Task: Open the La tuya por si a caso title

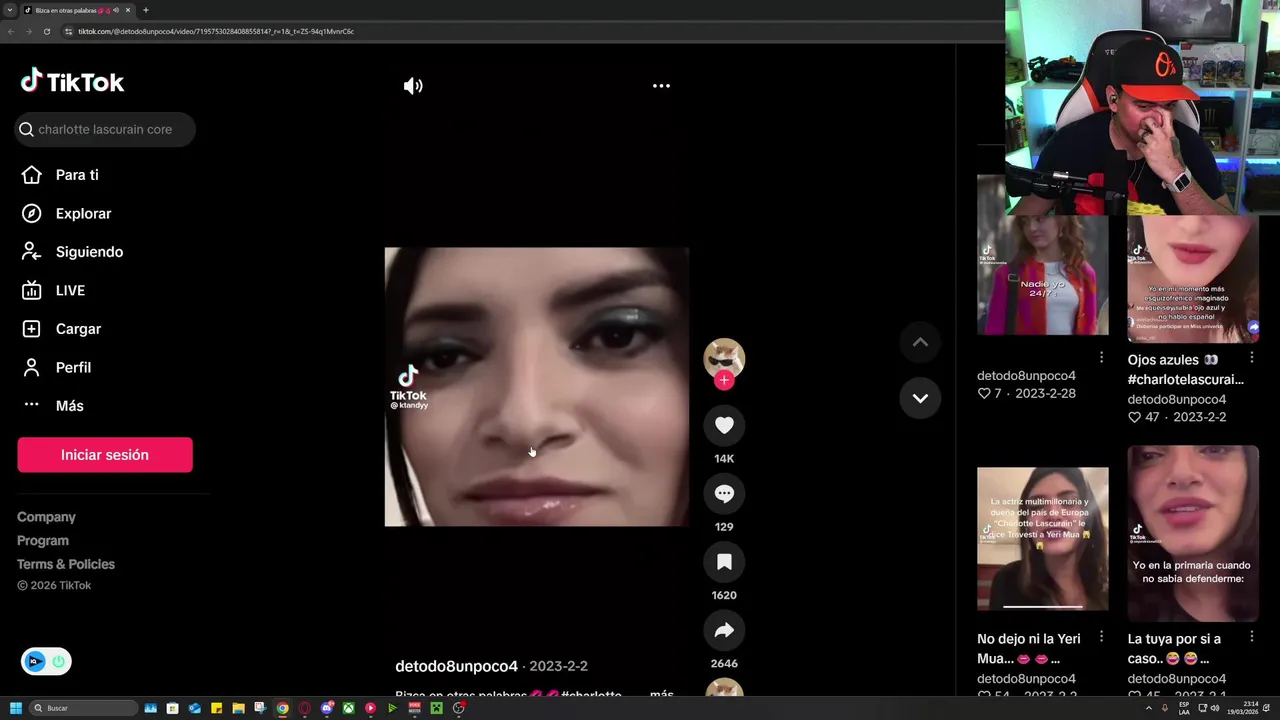Action: click(1174, 648)
